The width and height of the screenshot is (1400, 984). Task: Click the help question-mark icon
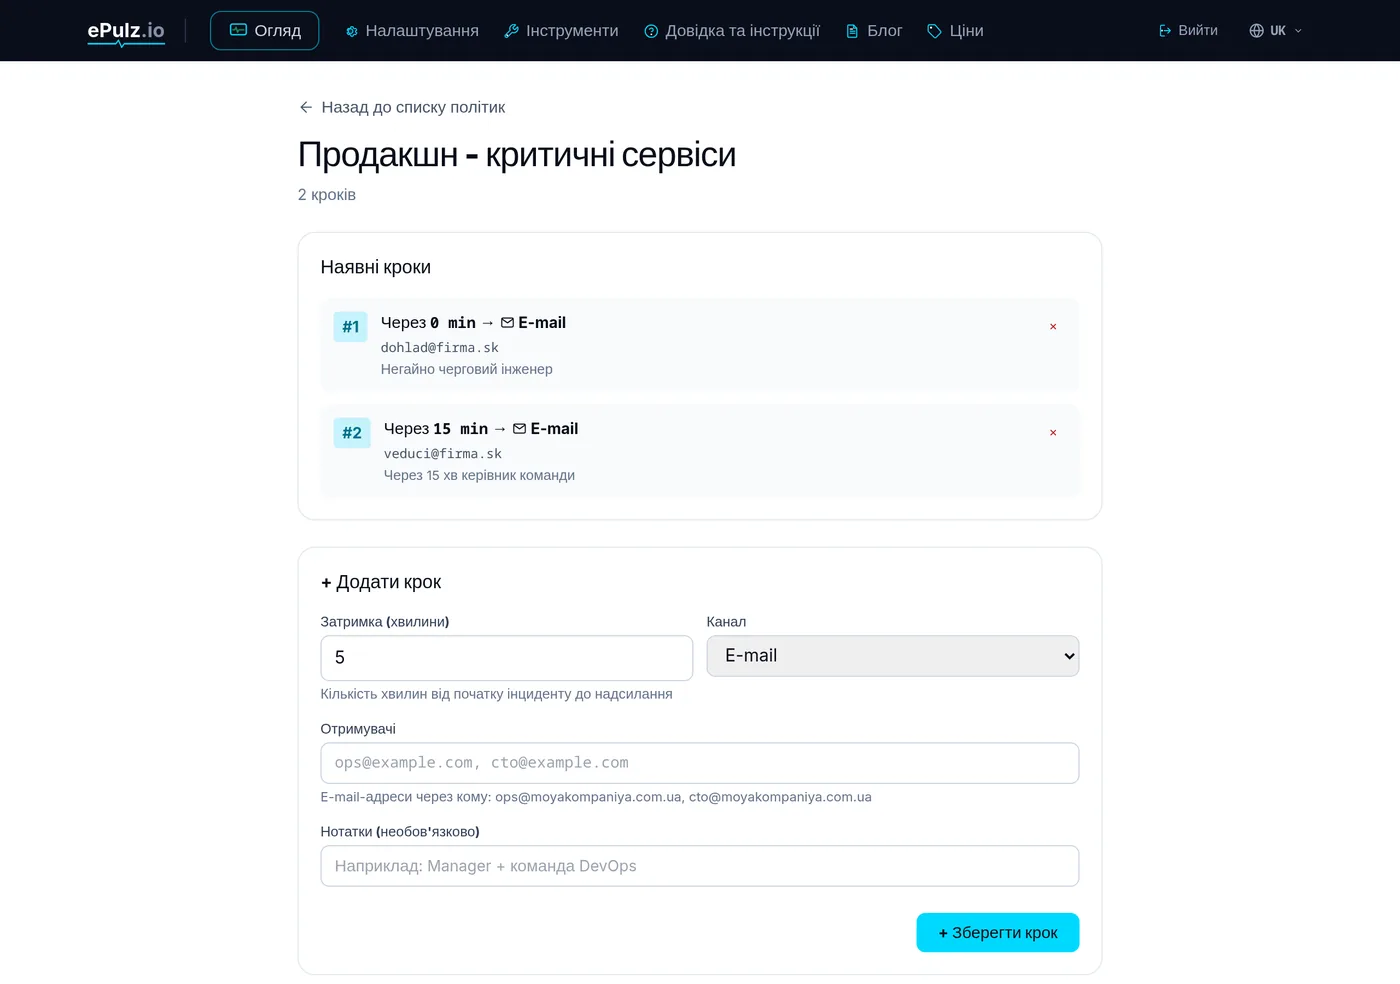[651, 31]
